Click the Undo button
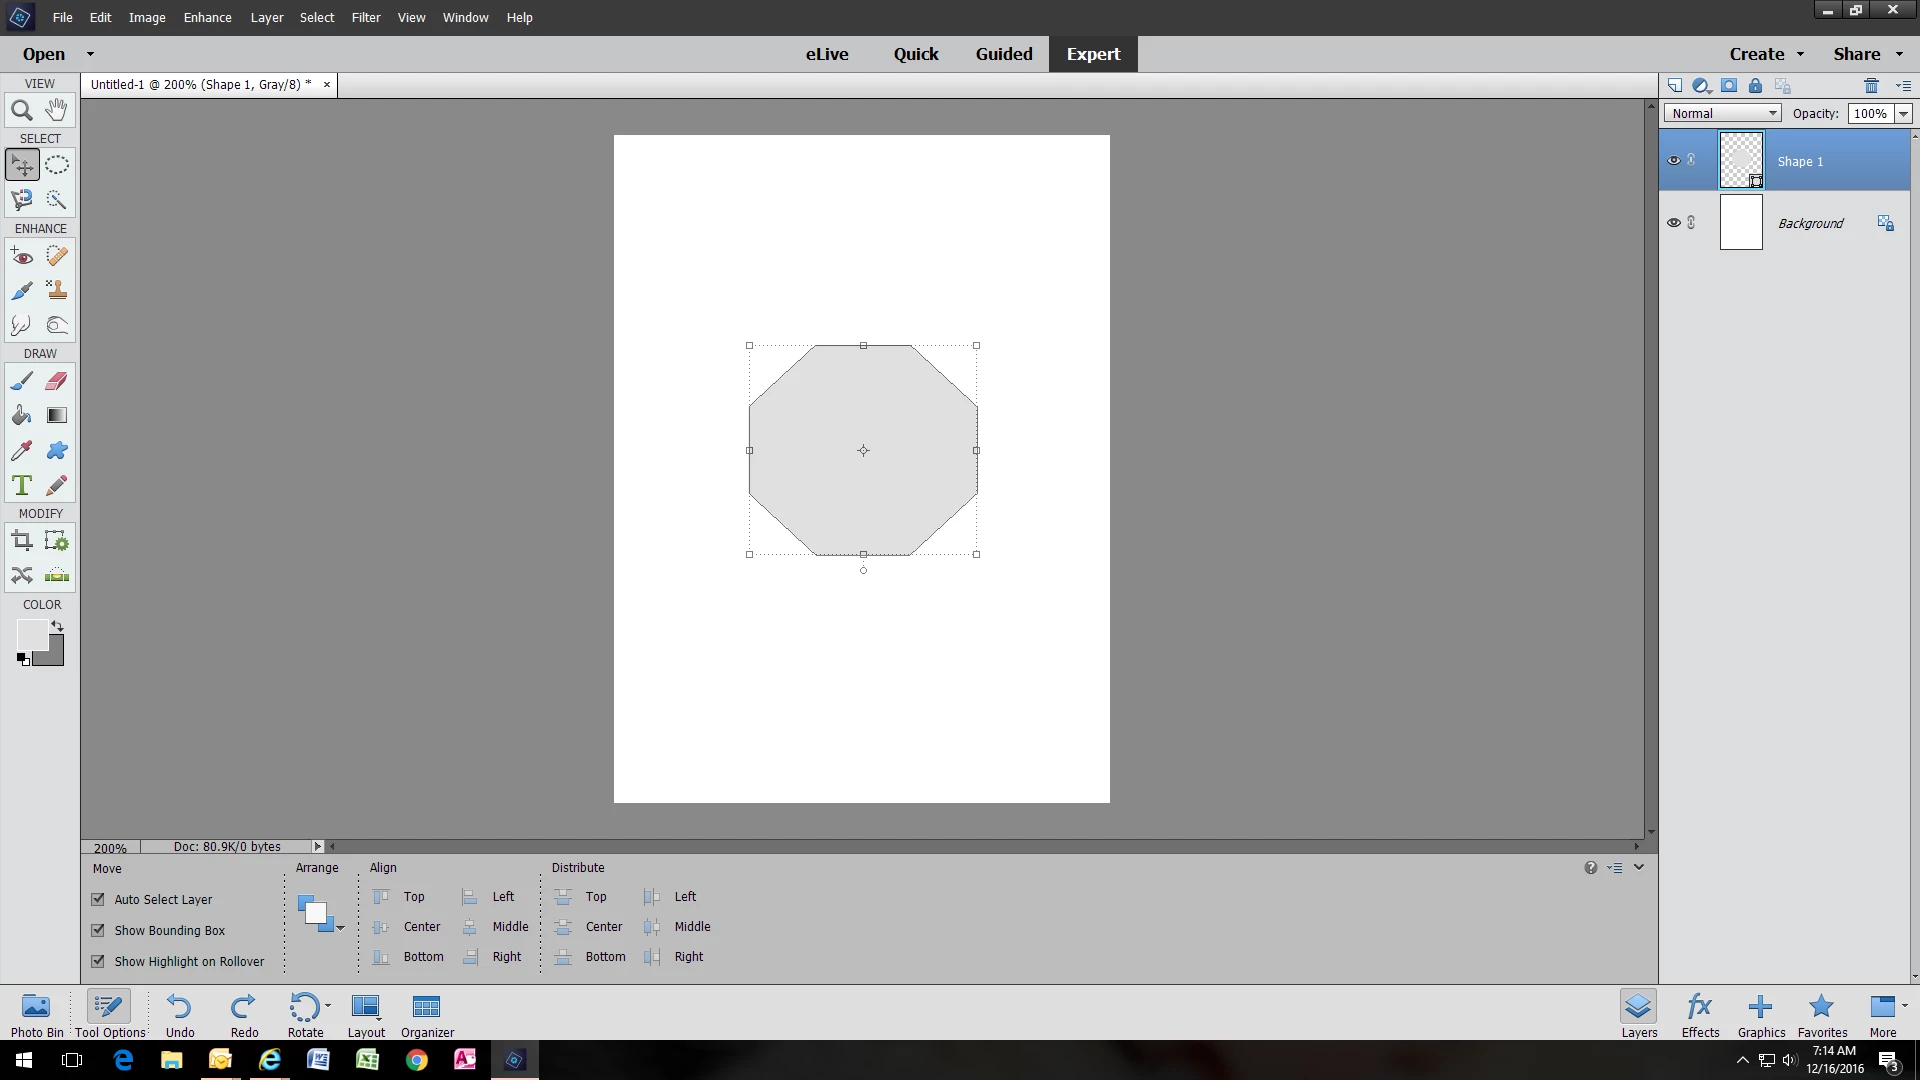The image size is (1920, 1080). (x=180, y=1014)
